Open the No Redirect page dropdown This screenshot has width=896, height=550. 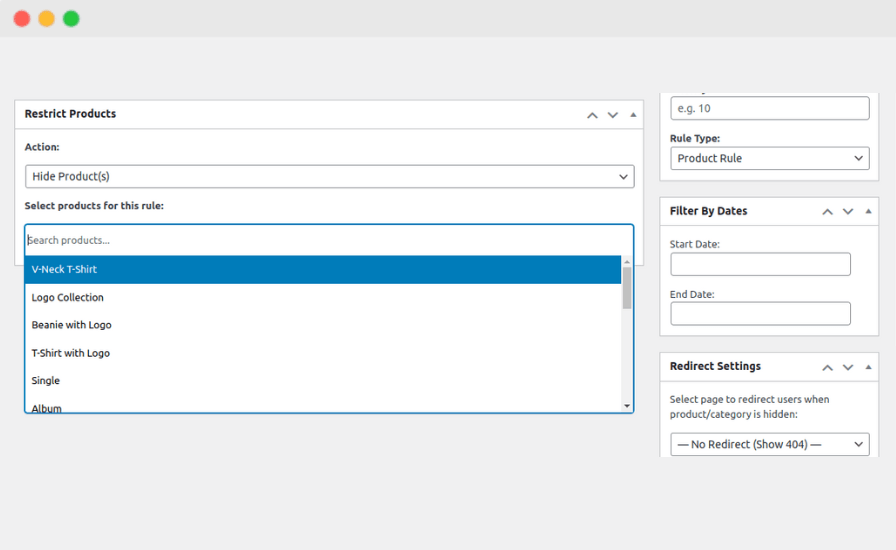pyautogui.click(x=769, y=444)
